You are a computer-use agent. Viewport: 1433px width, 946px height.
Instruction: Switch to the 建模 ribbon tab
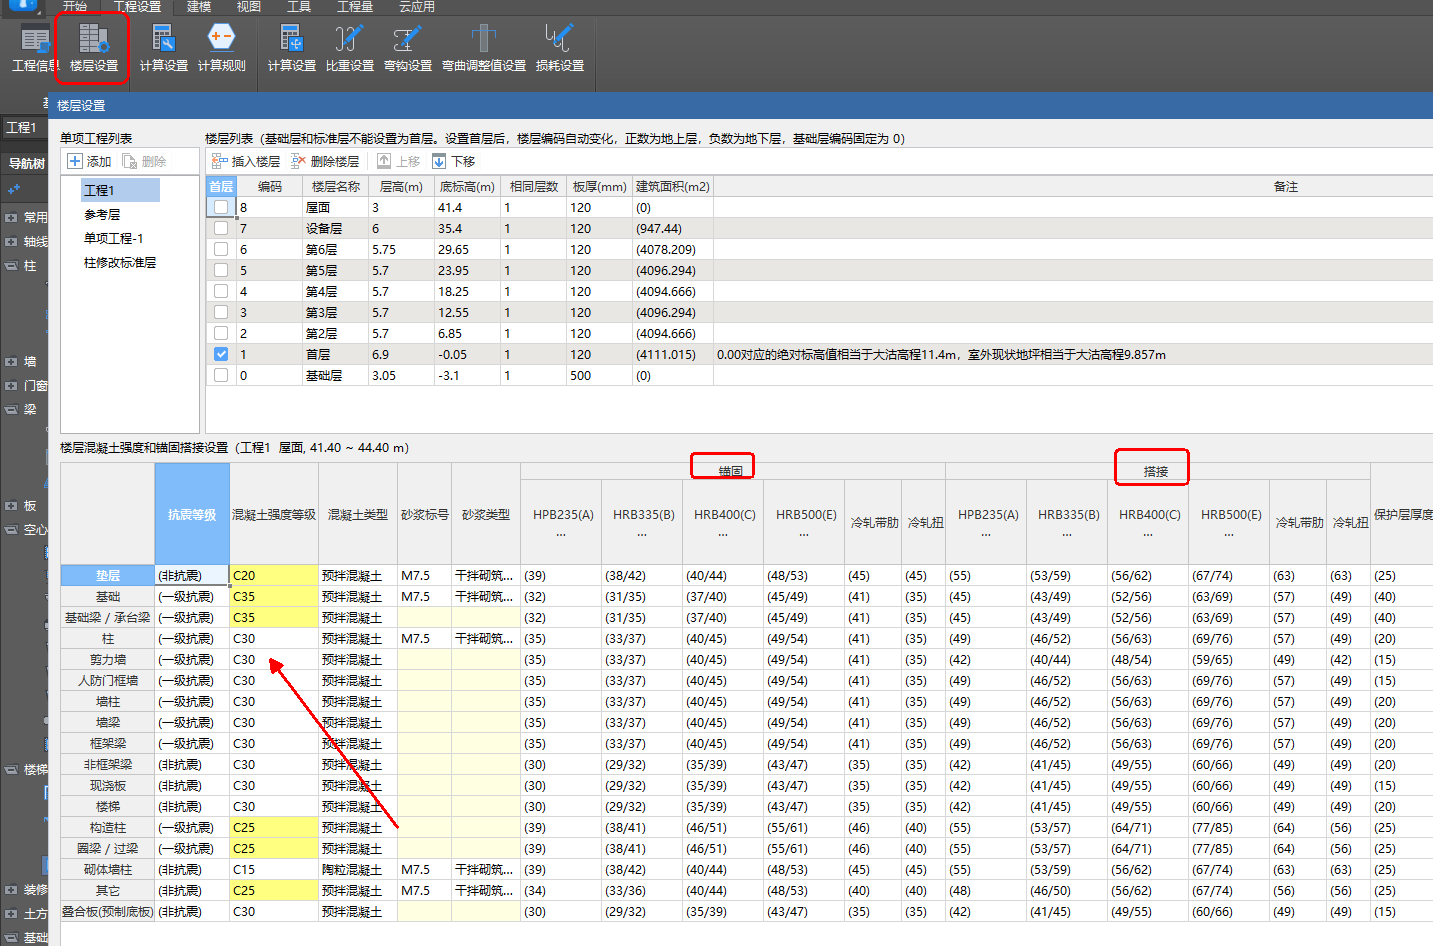tap(199, 6)
